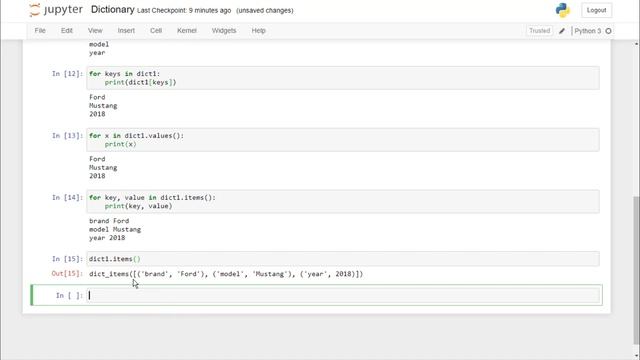The image size is (640, 360).
Task: Click the In [13] prompt label
Action: pyautogui.click(x=67, y=136)
